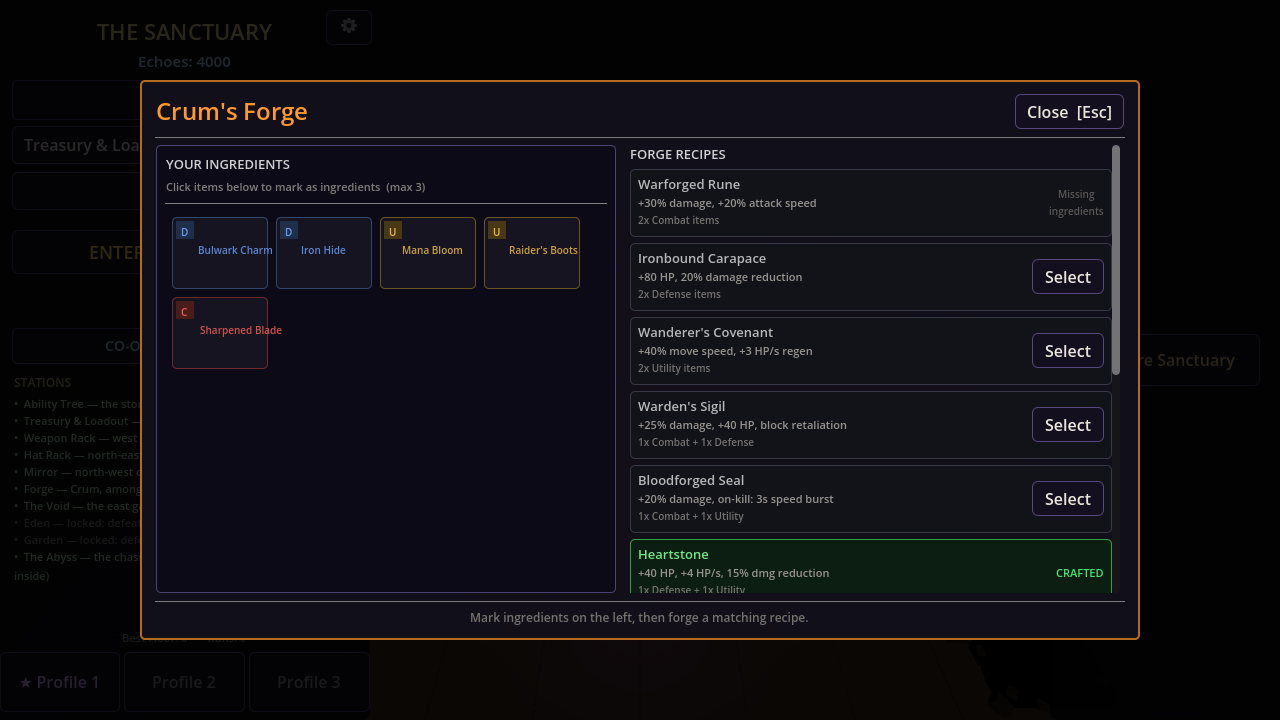The image size is (1280, 720).
Task: Mark Sharpened Blade as an ingredient
Action: (220, 333)
